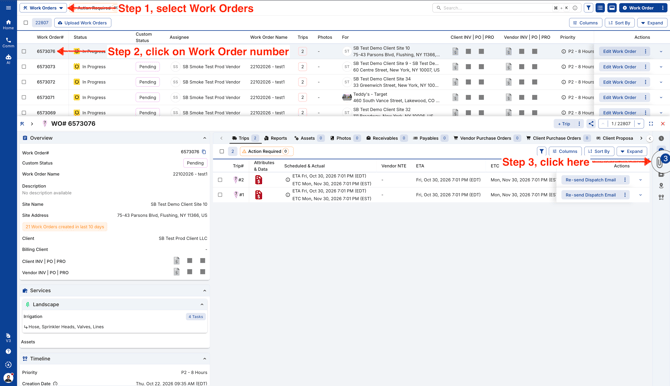Go to Home in left sidebar

point(8,24)
